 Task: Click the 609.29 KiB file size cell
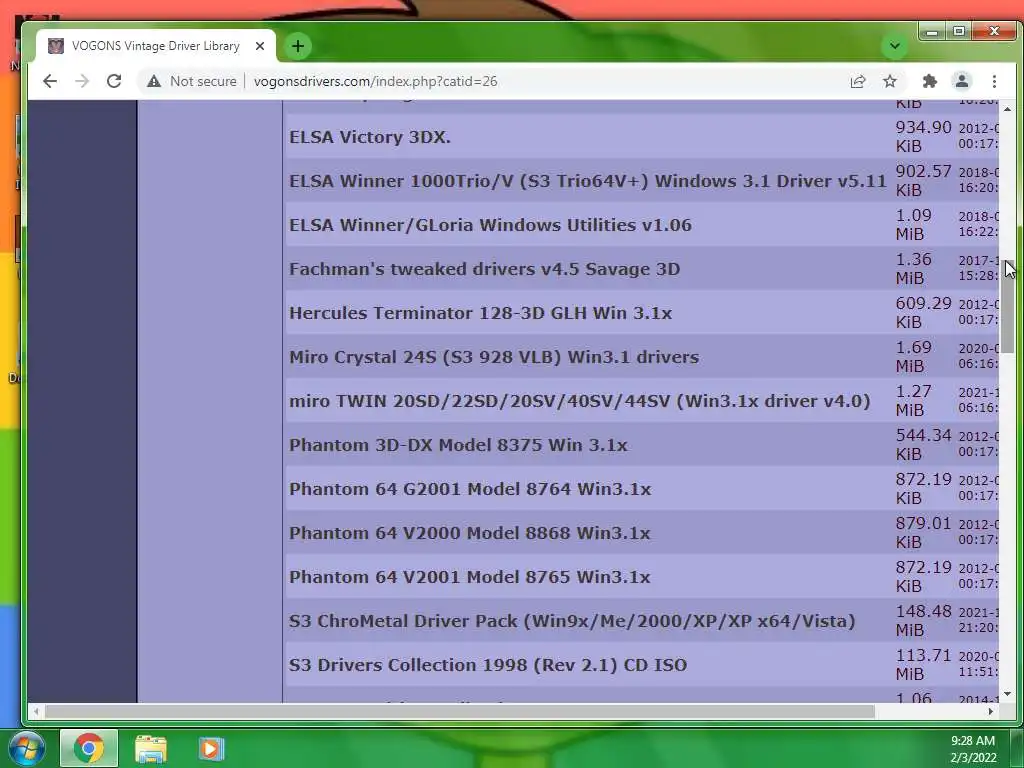pyautogui.click(x=923, y=313)
